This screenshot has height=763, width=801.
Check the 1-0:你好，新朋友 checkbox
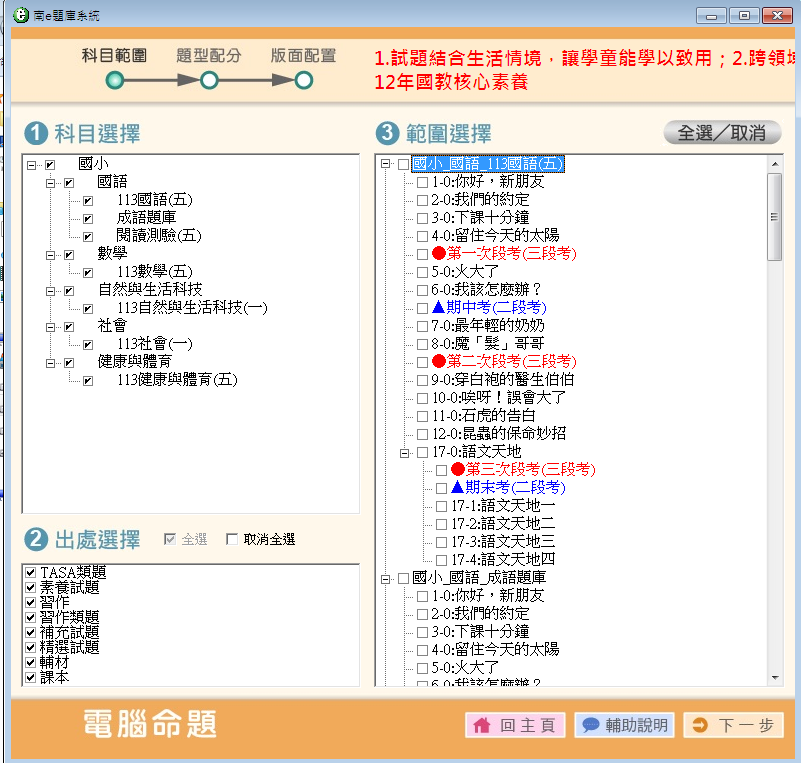tap(422, 183)
